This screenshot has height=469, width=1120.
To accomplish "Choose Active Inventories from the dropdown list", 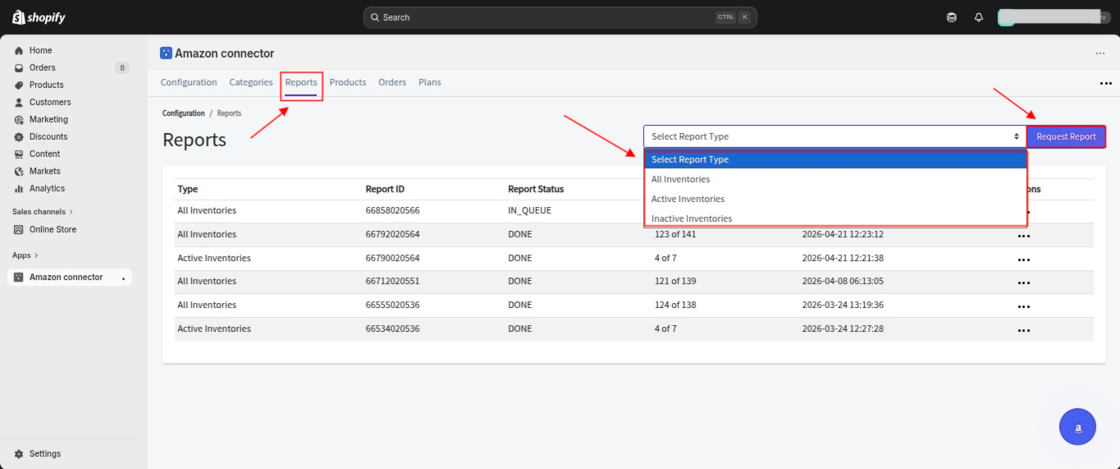I will pos(687,199).
